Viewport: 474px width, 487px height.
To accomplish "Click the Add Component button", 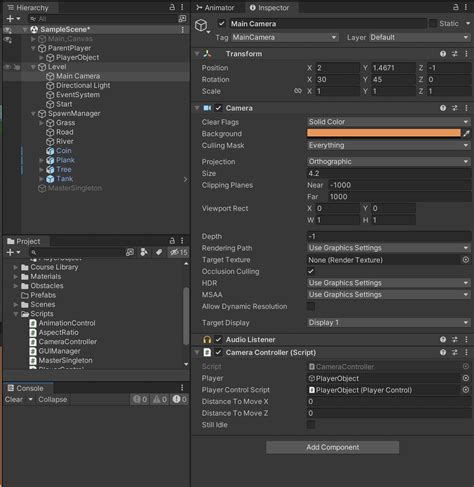I will [x=333, y=447].
